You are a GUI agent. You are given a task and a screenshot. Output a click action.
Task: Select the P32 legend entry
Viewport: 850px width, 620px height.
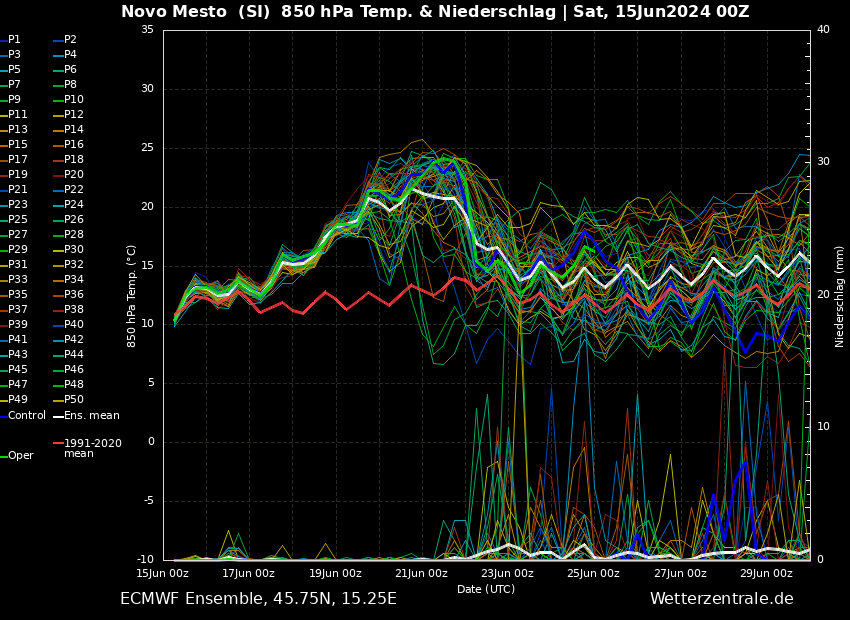[x=73, y=265]
